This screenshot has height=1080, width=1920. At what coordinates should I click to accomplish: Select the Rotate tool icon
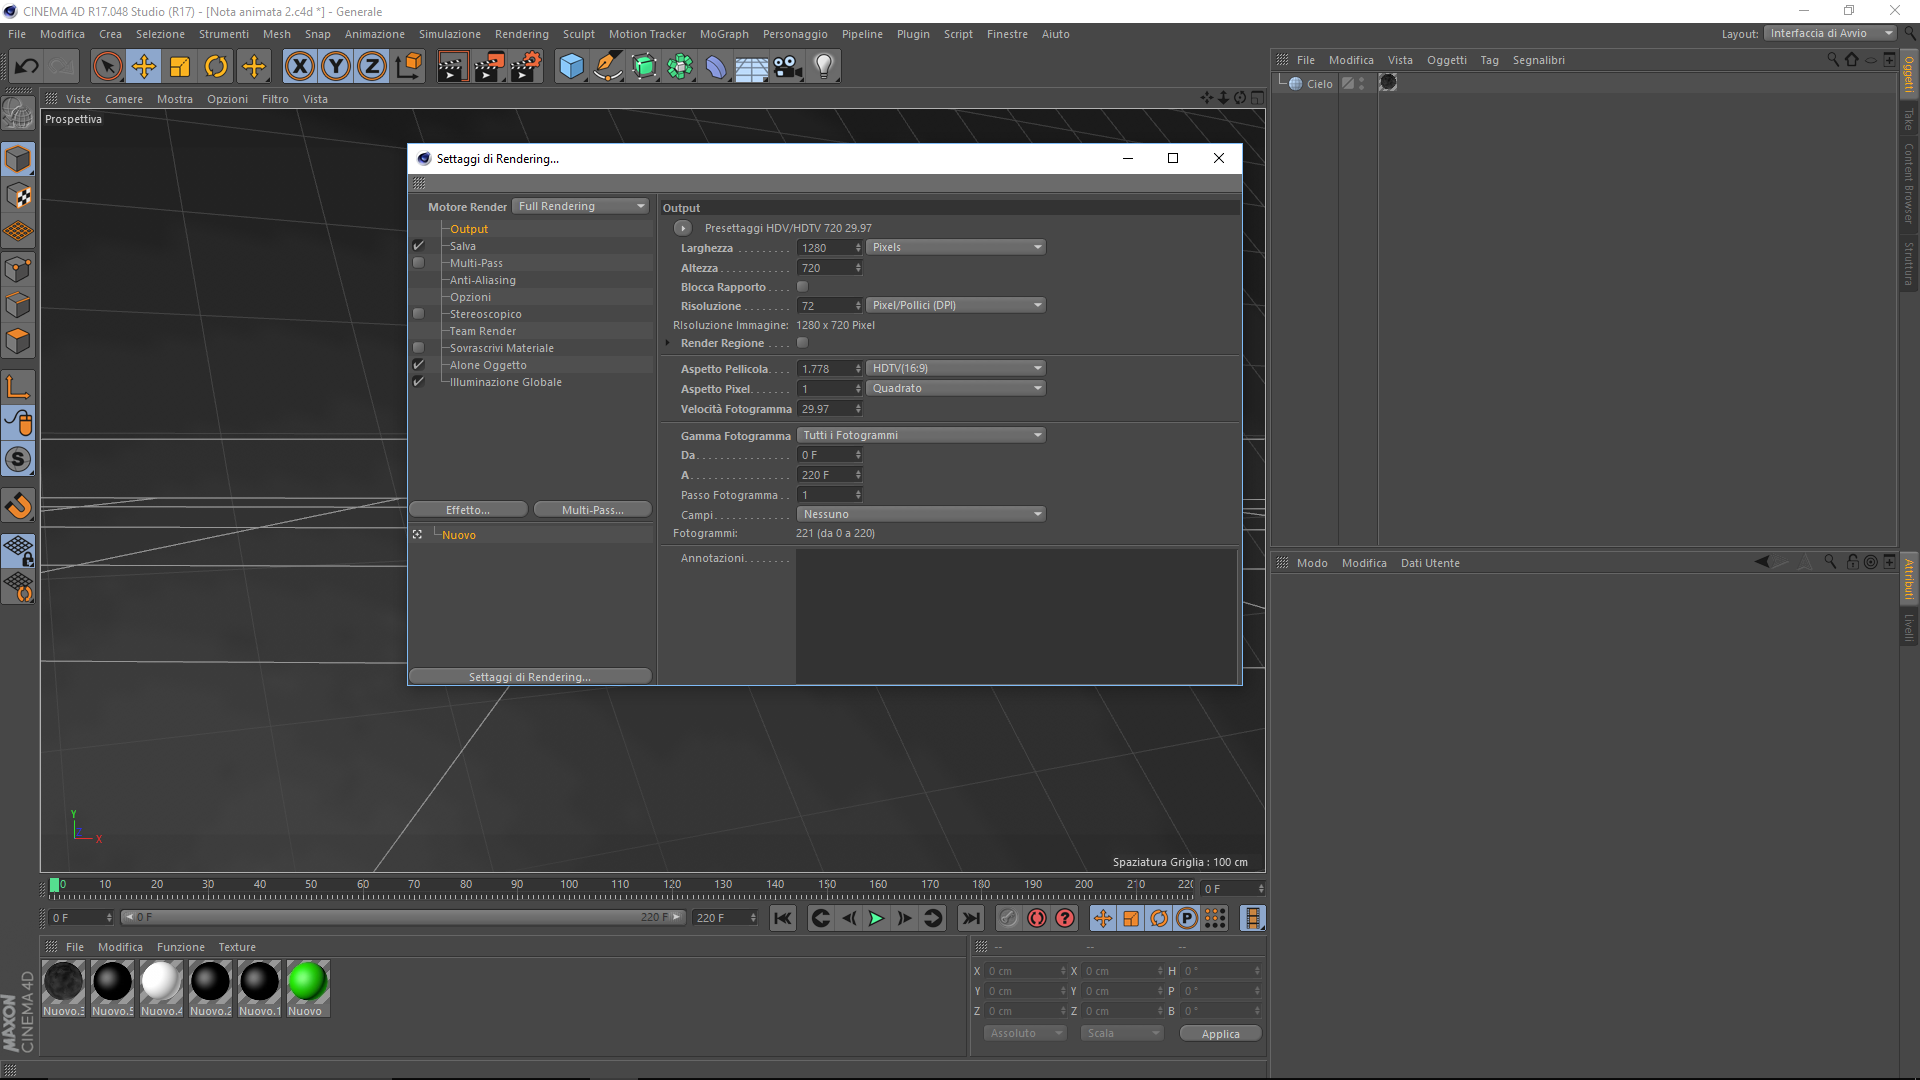[x=216, y=67]
